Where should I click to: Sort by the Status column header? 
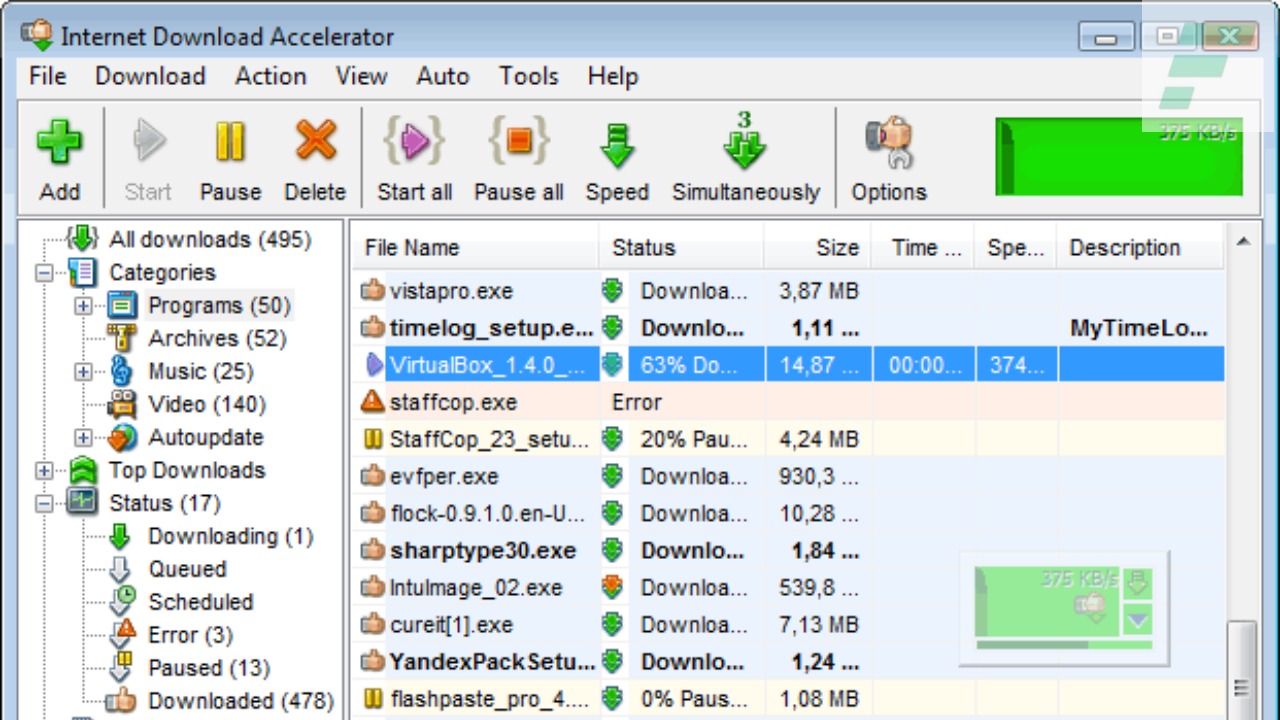coord(681,248)
